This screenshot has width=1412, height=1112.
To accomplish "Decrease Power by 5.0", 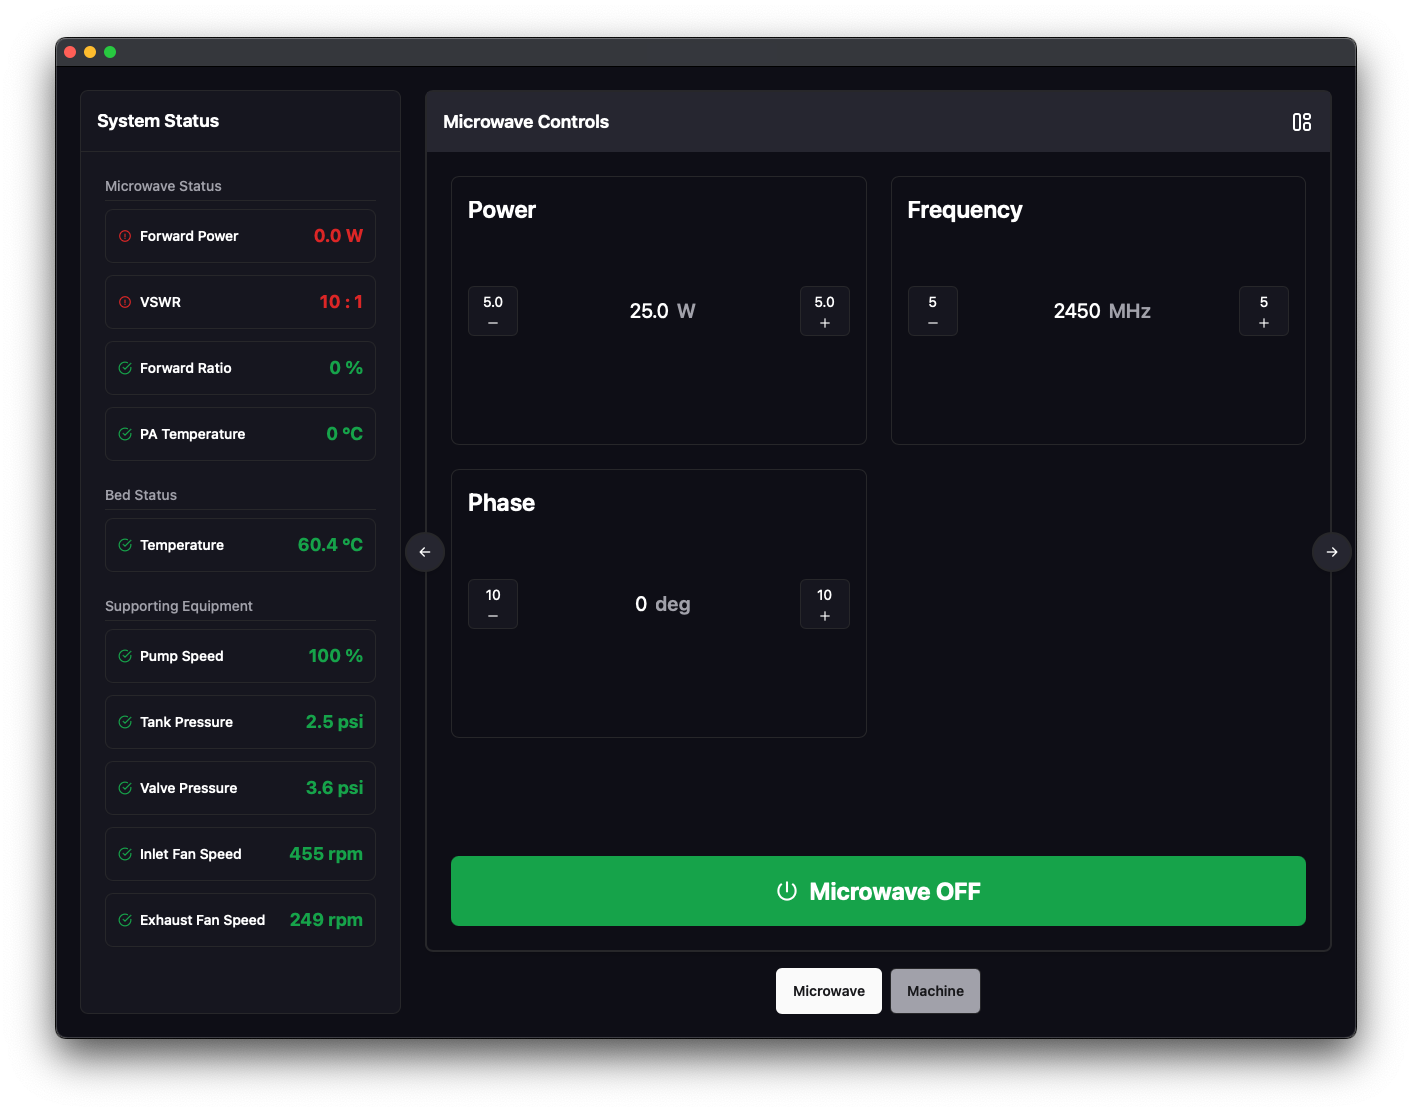I will pos(493,311).
